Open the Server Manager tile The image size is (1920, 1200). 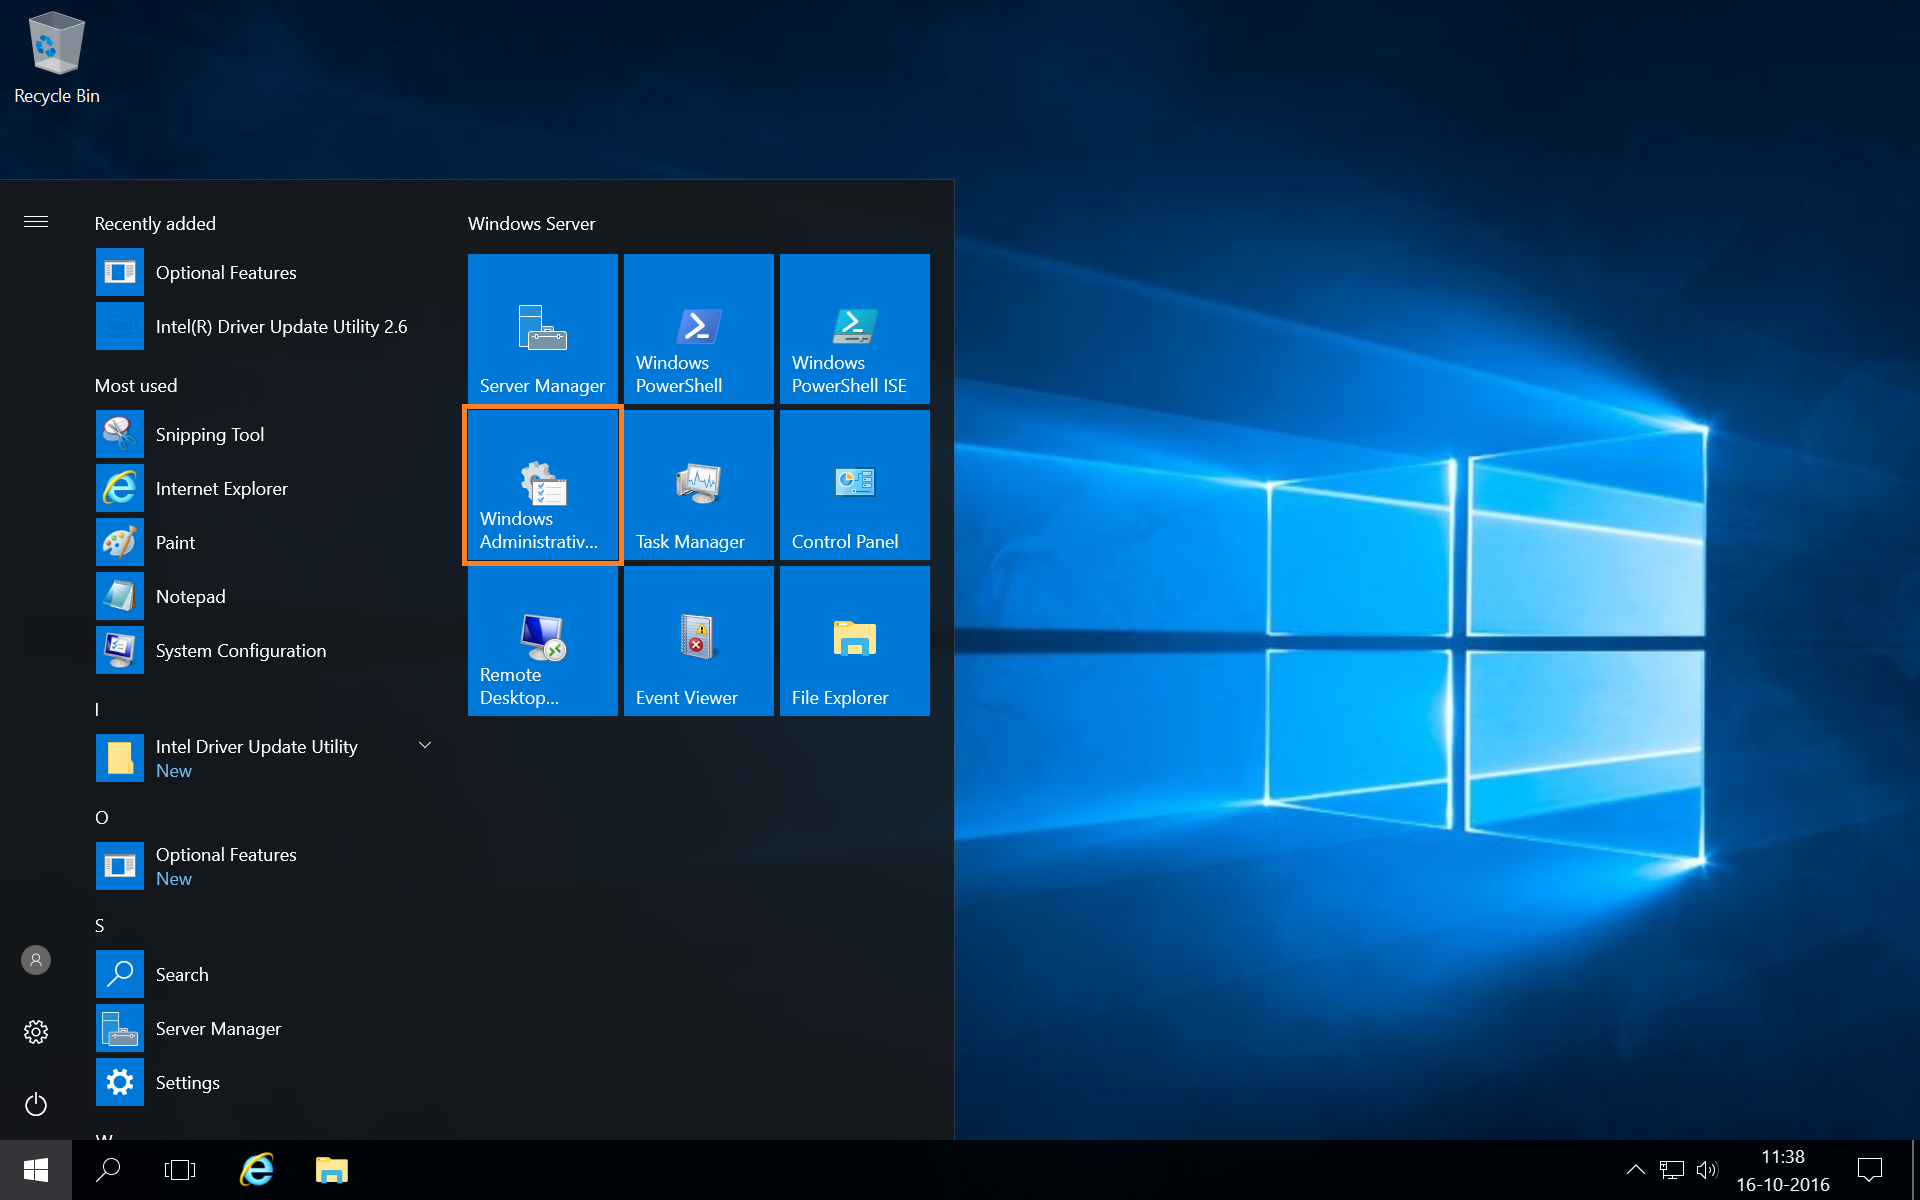[x=543, y=329]
